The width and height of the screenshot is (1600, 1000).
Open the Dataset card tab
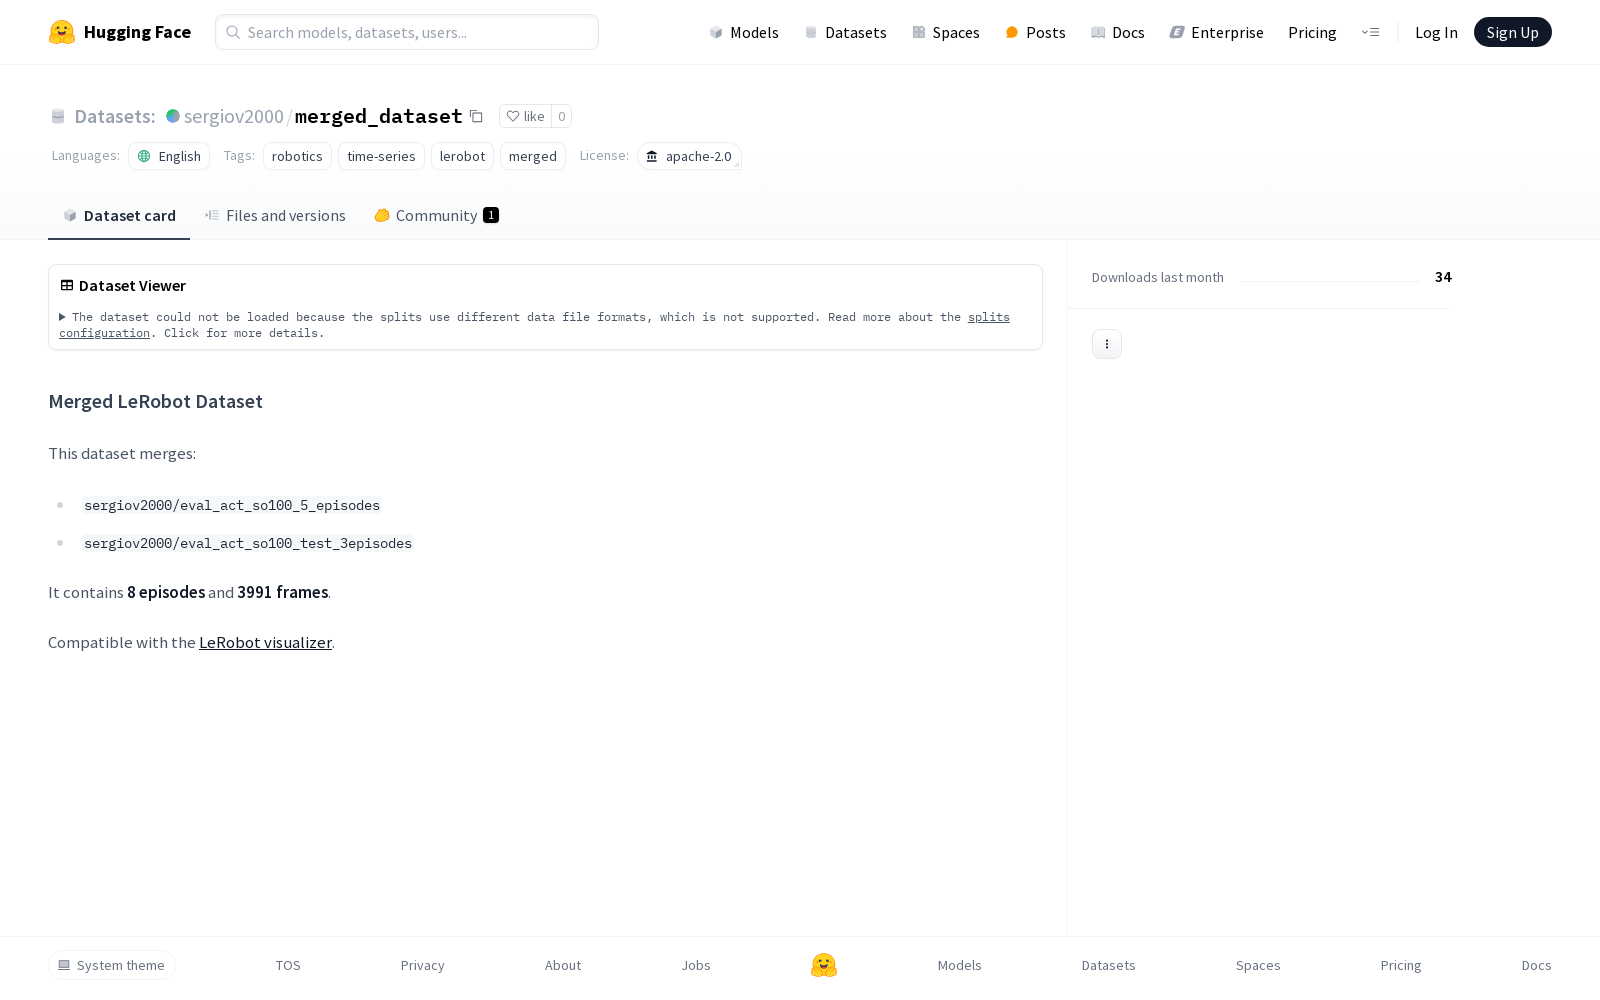tap(119, 216)
